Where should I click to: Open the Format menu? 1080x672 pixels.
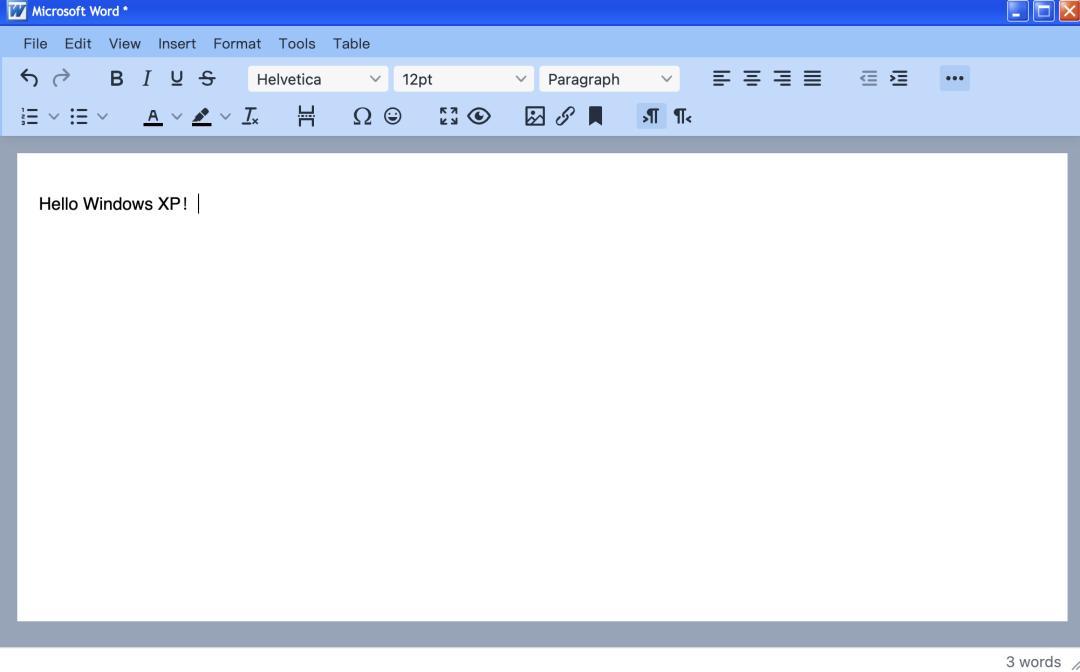coord(237,43)
